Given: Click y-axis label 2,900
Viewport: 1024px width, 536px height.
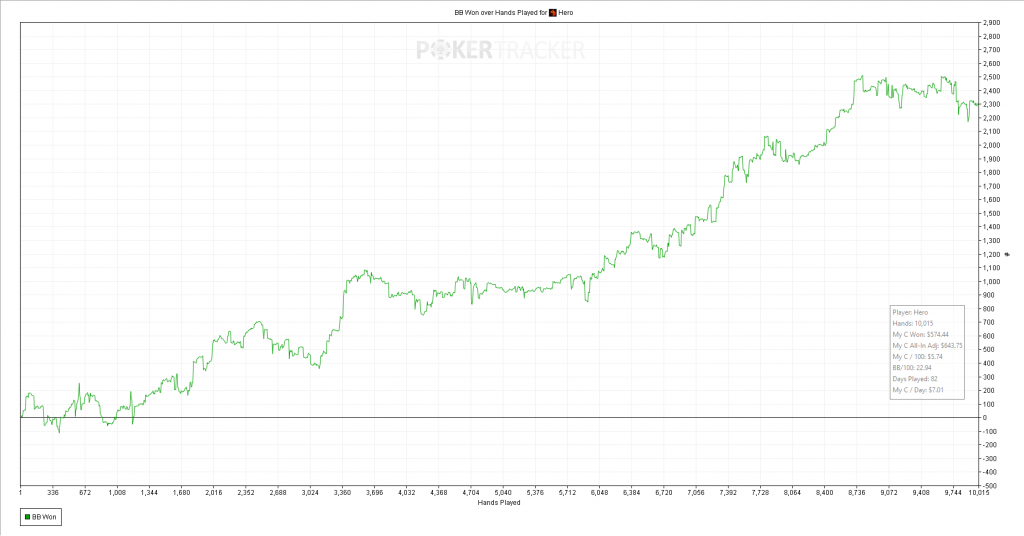Looking at the screenshot, I should [991, 23].
